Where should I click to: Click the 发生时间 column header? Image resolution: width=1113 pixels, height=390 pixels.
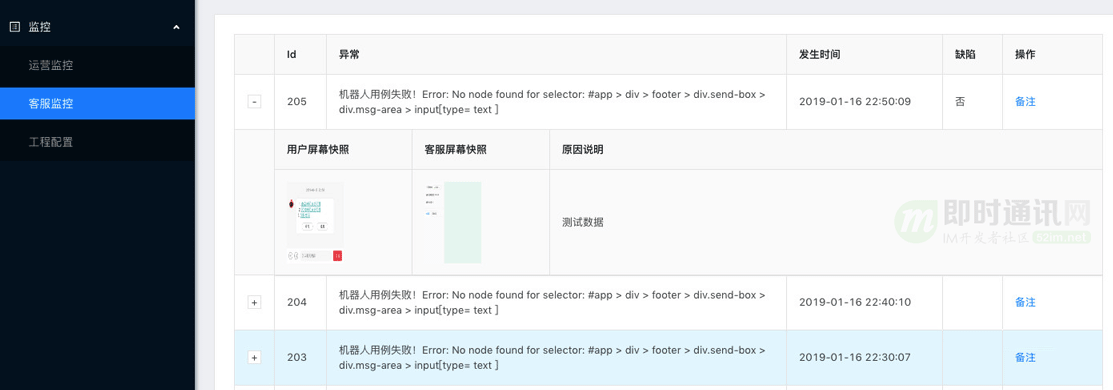[820, 54]
